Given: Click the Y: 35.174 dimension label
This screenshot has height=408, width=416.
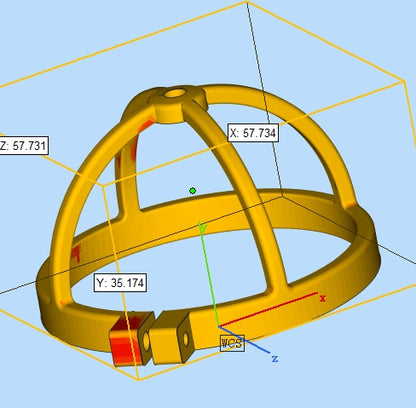Looking at the screenshot, I should click(x=120, y=283).
